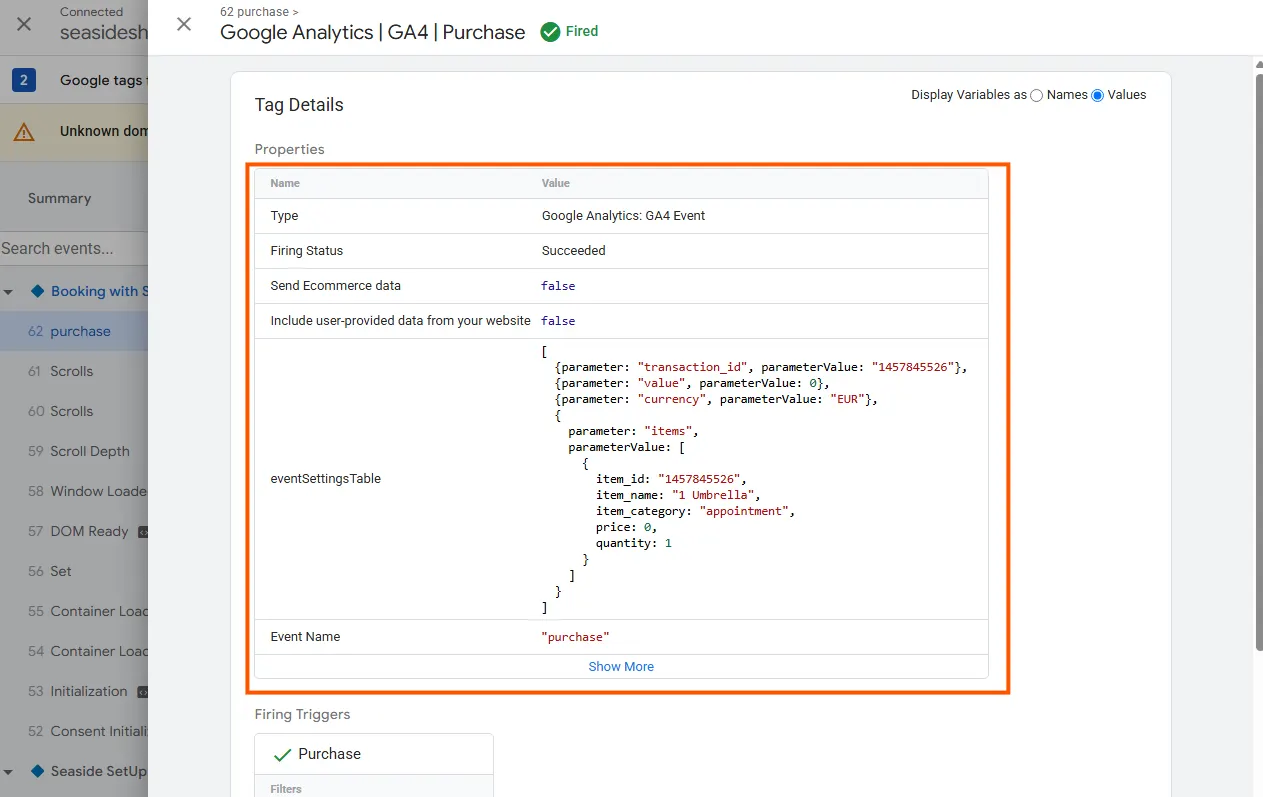Select the 62 purchase event
The height and width of the screenshot is (797, 1263).
(74, 331)
